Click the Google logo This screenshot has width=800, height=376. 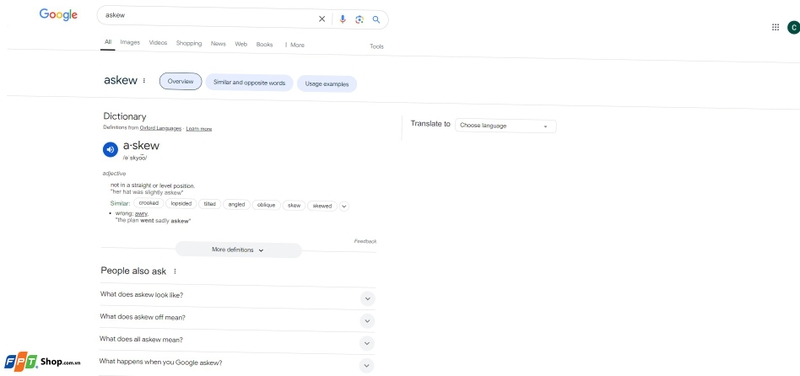[59, 15]
